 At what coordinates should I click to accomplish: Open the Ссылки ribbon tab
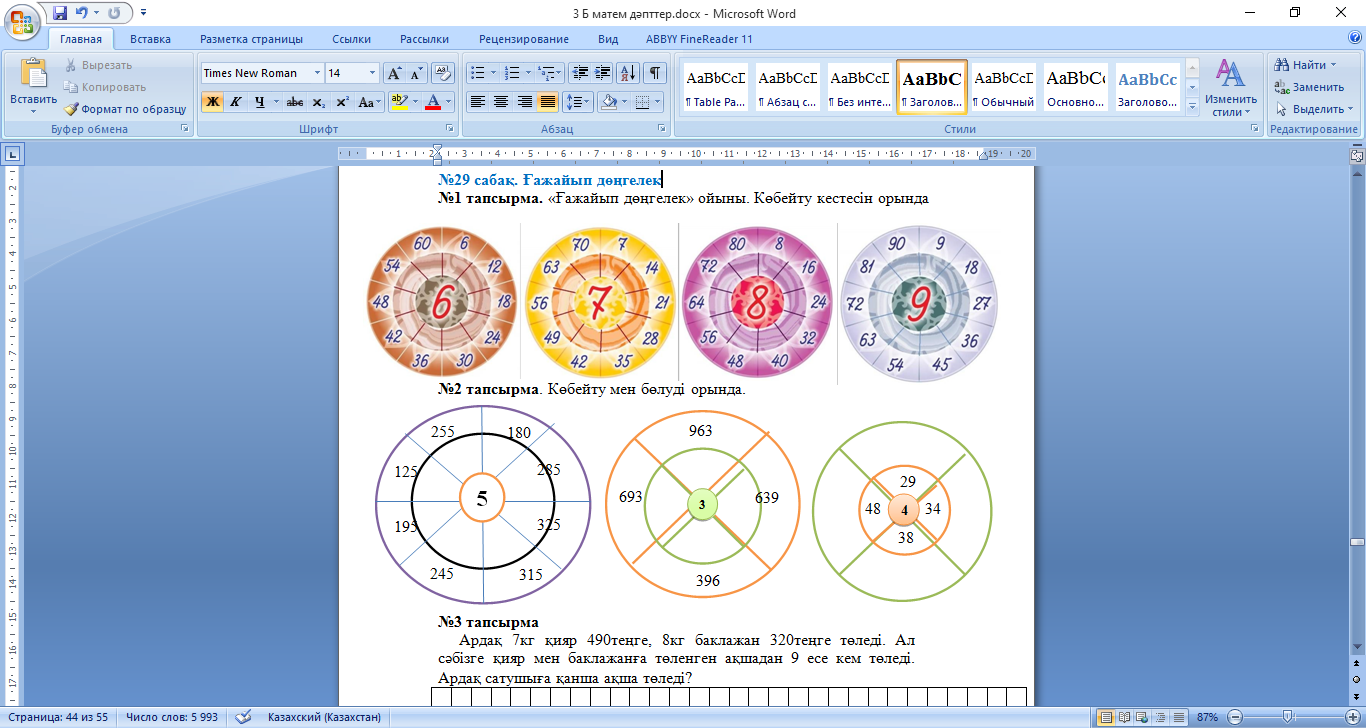(x=351, y=39)
